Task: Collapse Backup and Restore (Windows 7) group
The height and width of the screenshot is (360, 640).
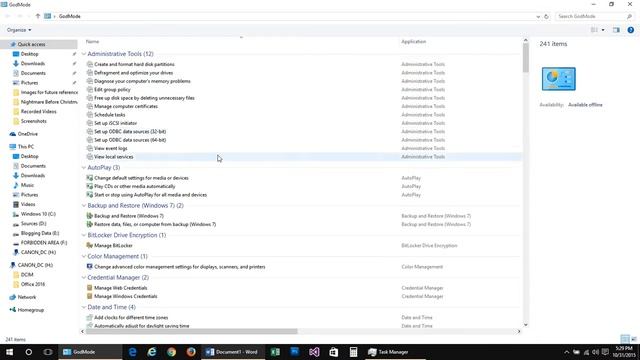Action: click(84, 206)
